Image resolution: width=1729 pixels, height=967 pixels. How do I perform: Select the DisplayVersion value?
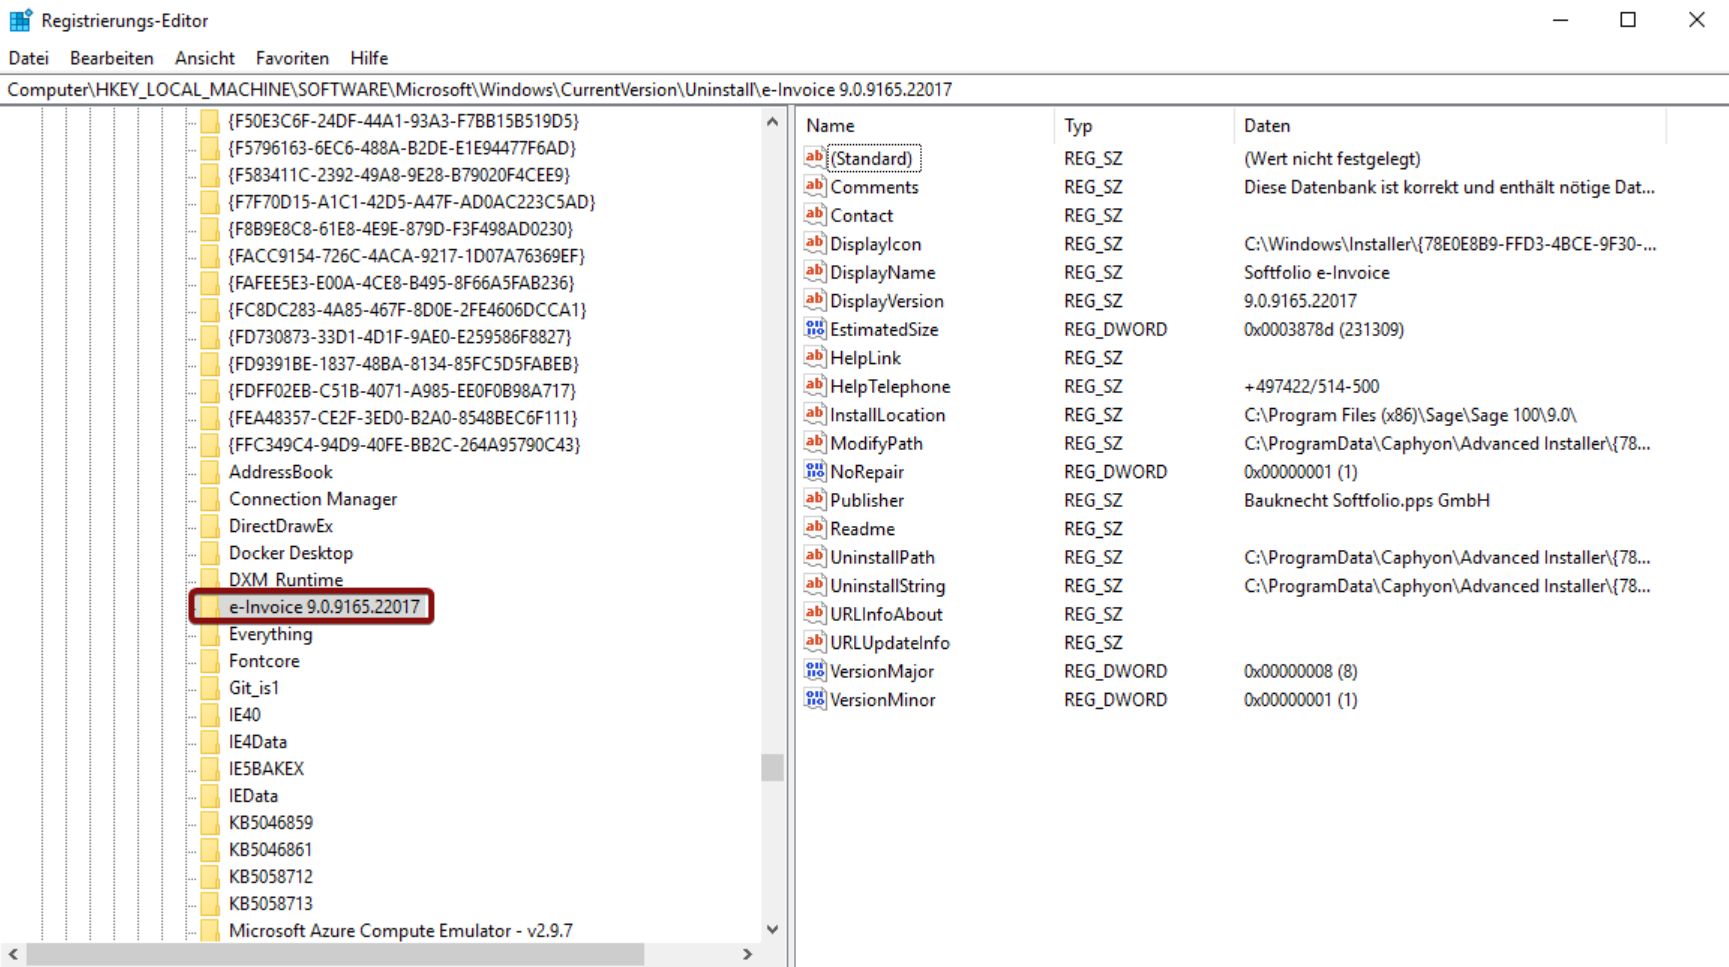point(887,301)
